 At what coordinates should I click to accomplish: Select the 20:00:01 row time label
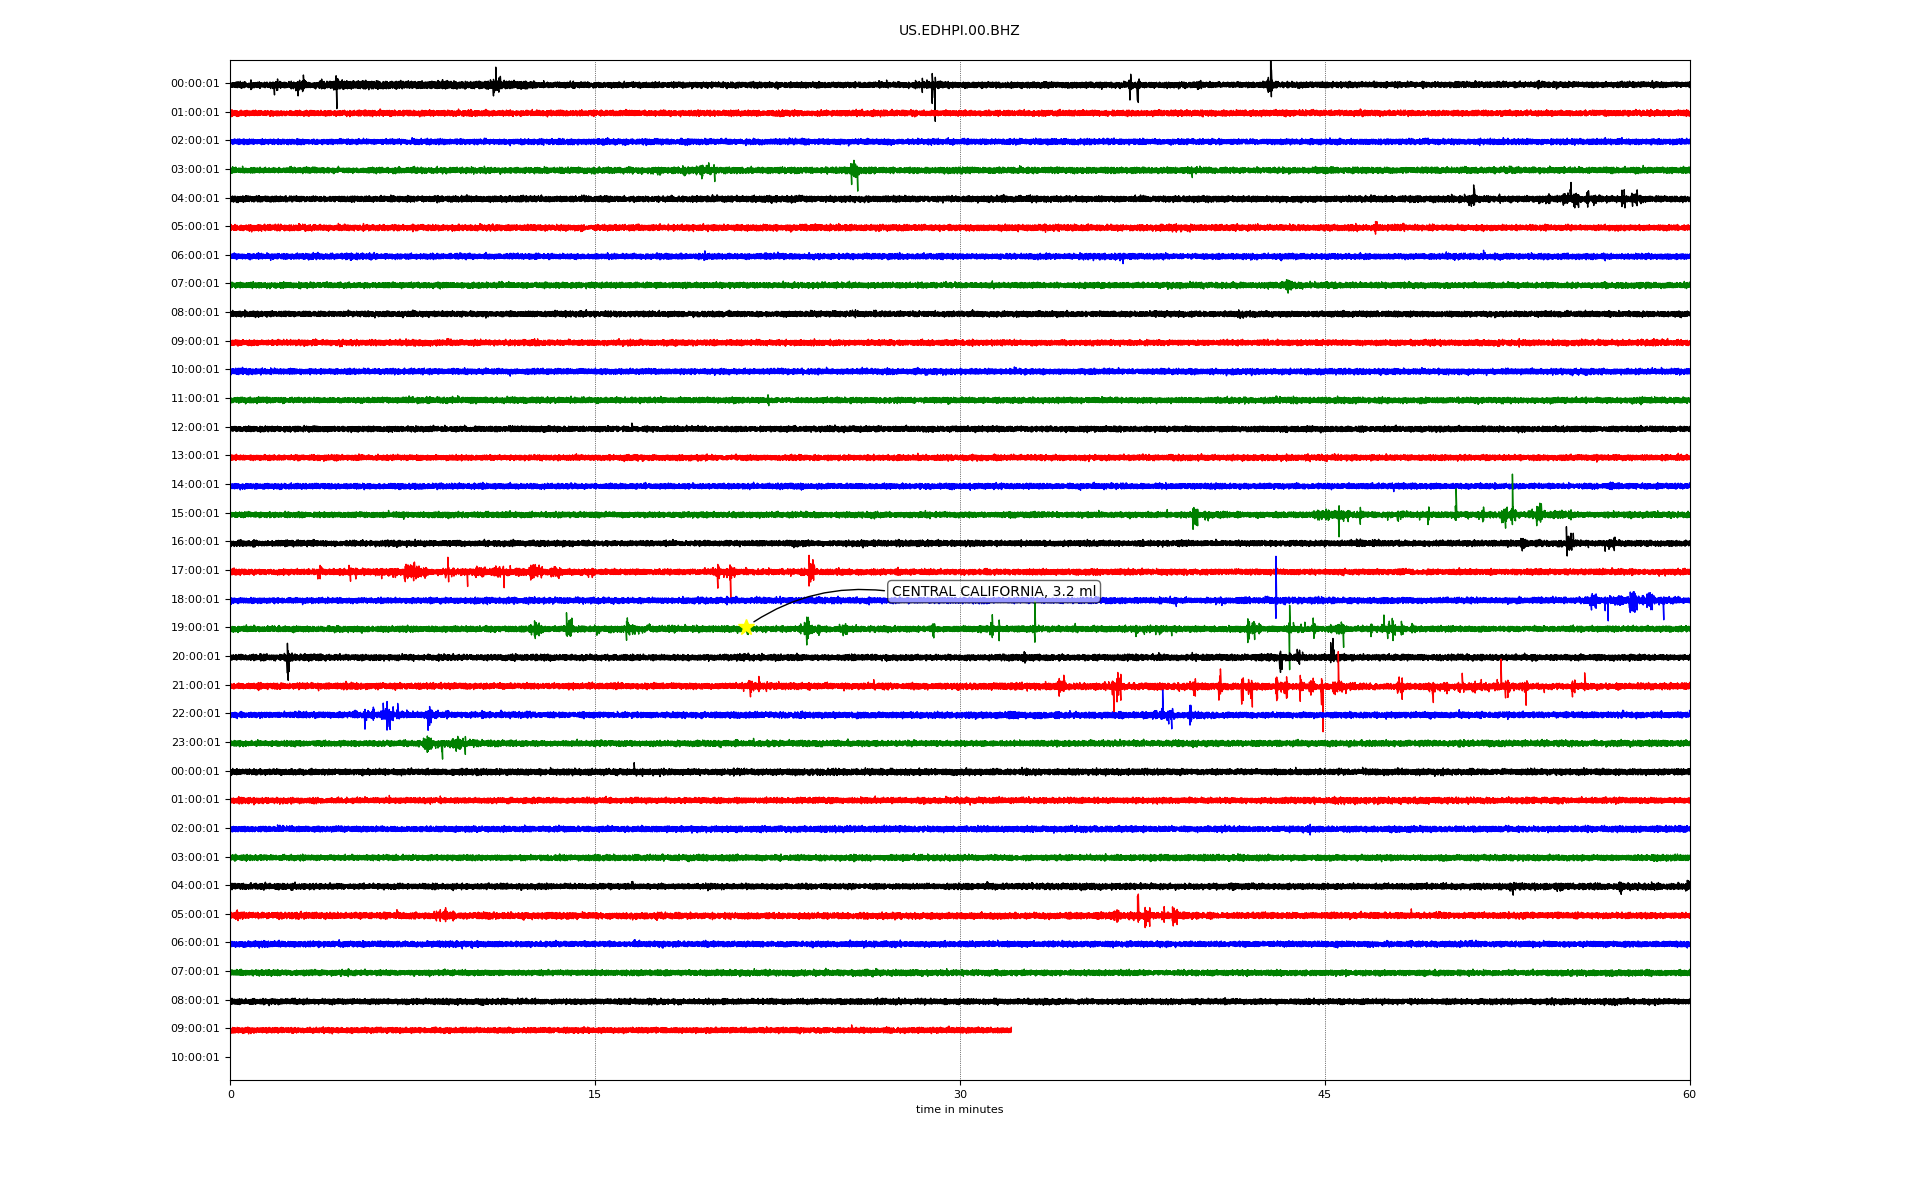coord(195,657)
